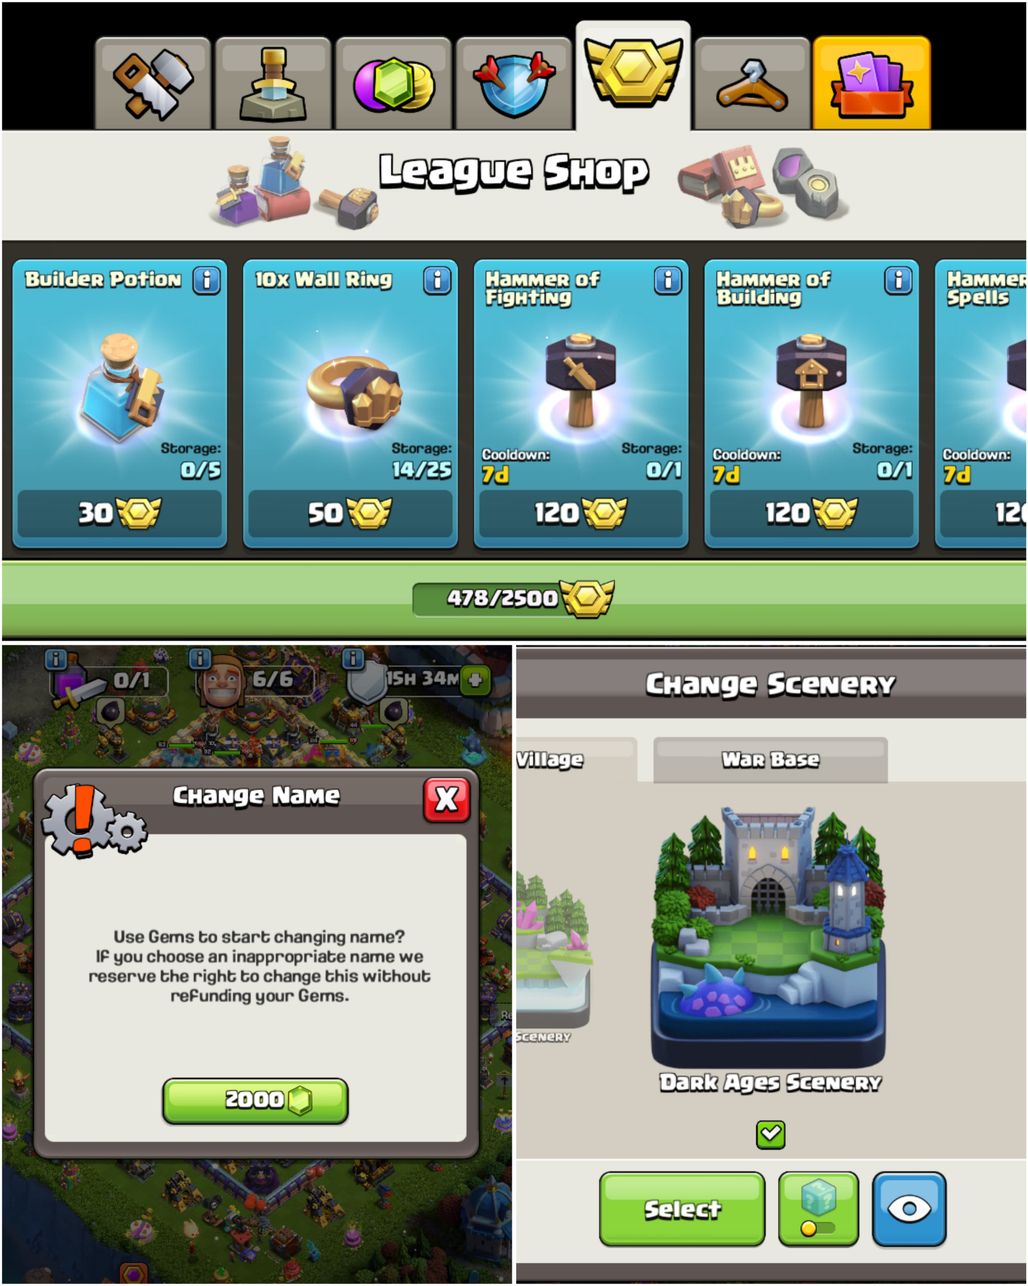Image resolution: width=1028 pixels, height=1286 pixels.
Task: Open the hammer and saw builder tab
Action: tap(153, 84)
